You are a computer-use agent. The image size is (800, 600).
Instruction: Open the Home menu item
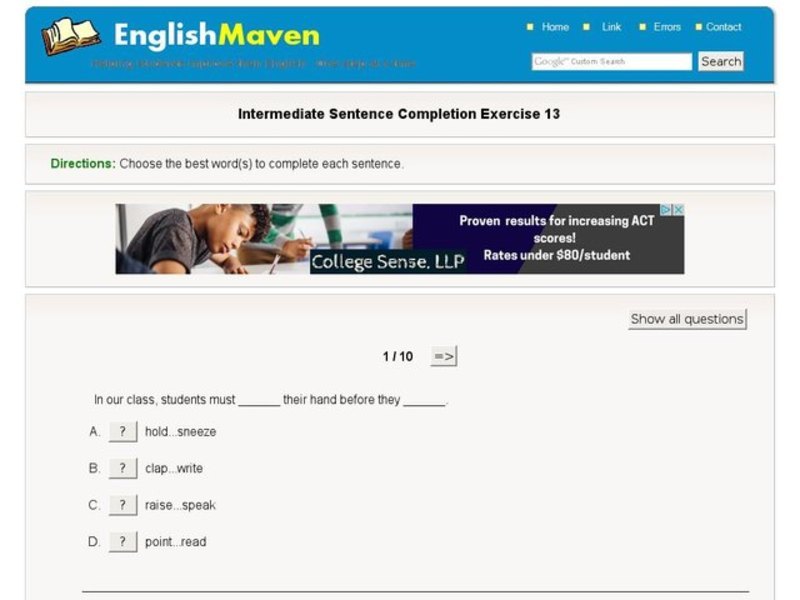pos(555,27)
